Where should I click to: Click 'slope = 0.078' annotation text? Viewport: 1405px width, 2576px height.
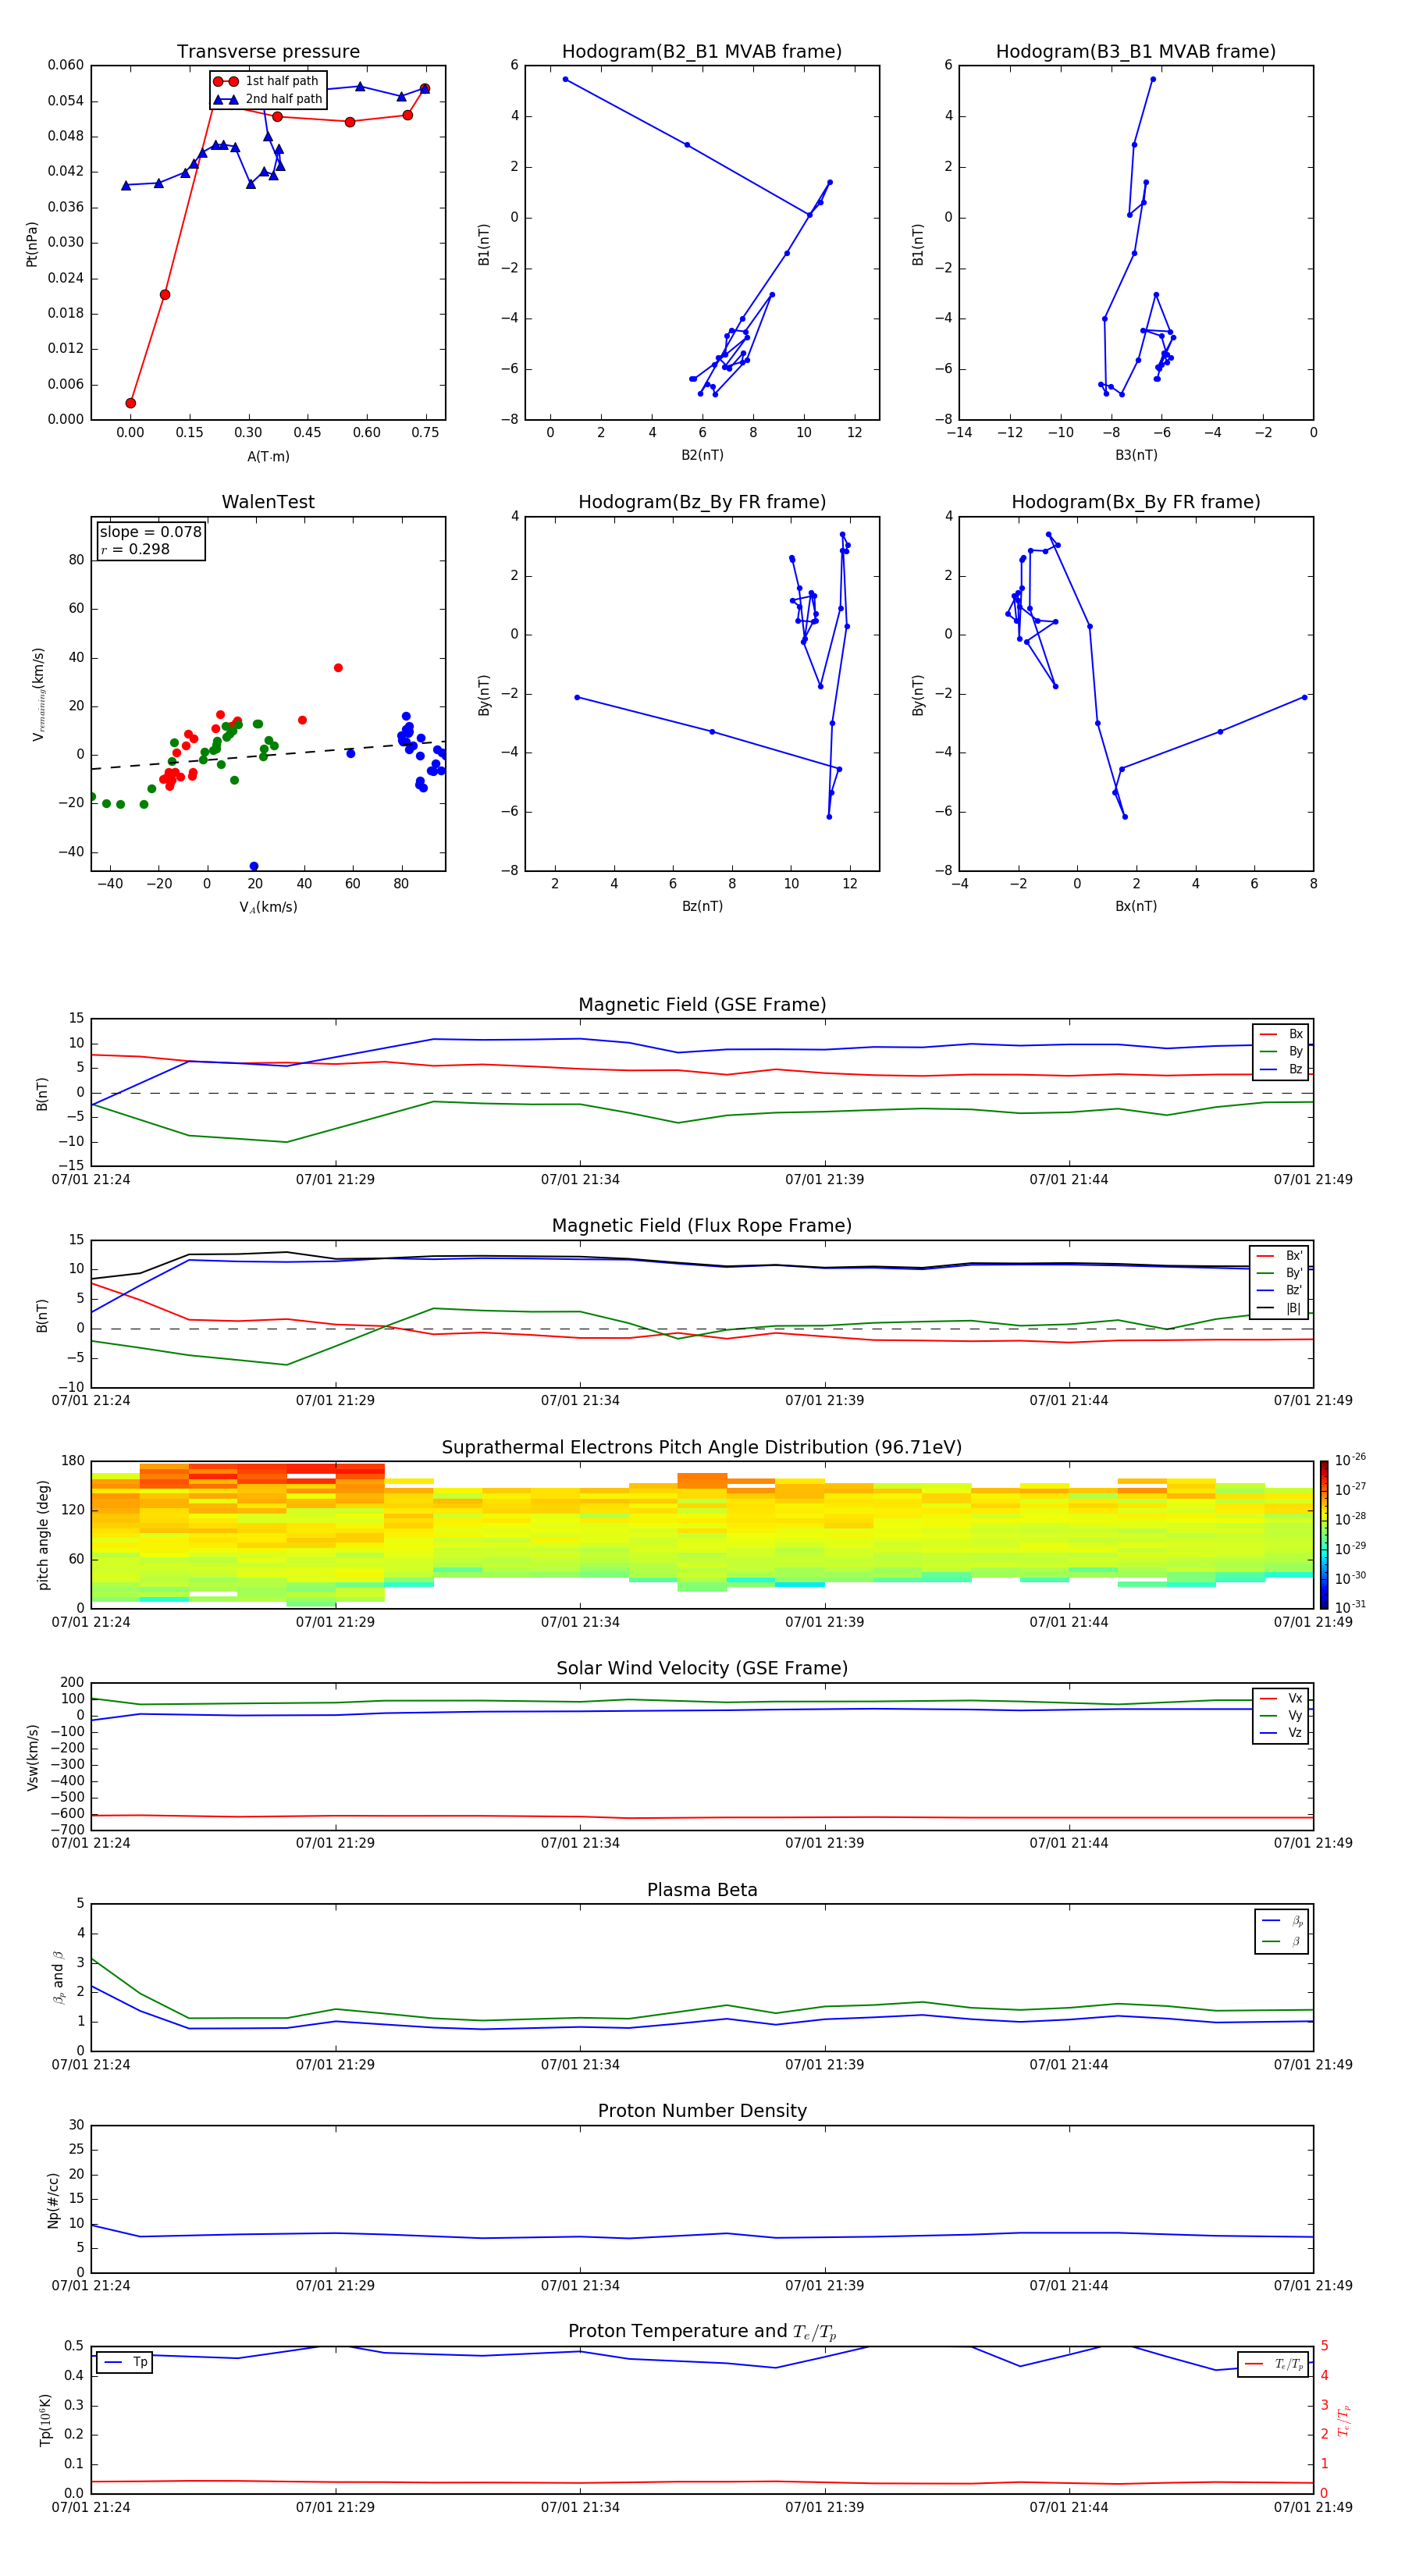tap(150, 532)
